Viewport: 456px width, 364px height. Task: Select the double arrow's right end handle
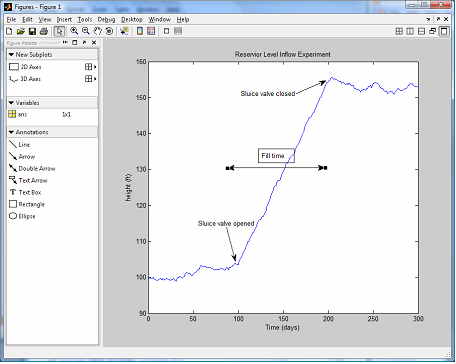[326, 168]
